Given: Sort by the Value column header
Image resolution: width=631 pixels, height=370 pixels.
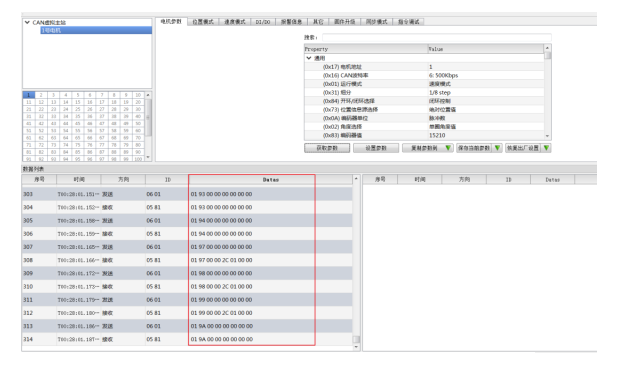Looking at the screenshot, I should 485,49.
